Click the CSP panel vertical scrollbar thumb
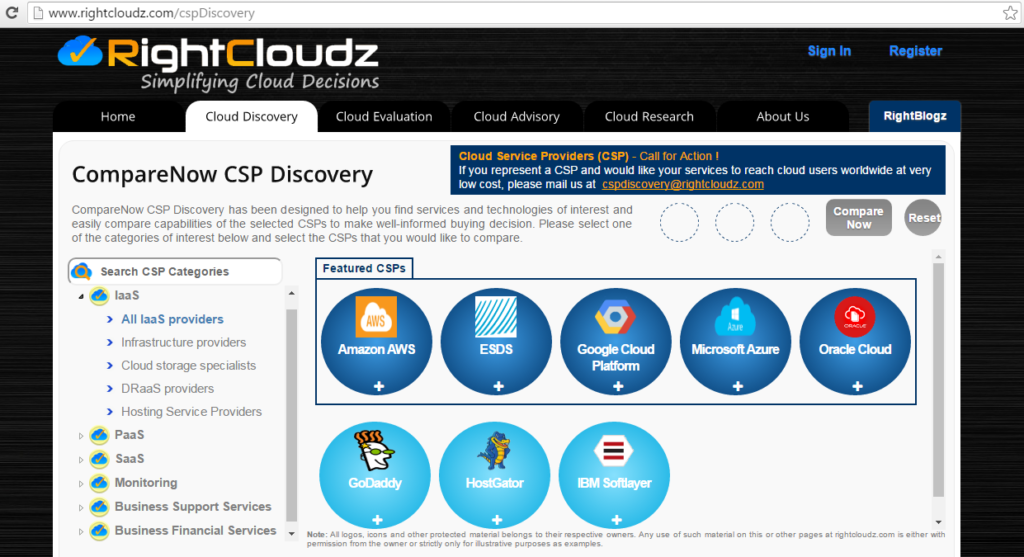 [938, 380]
